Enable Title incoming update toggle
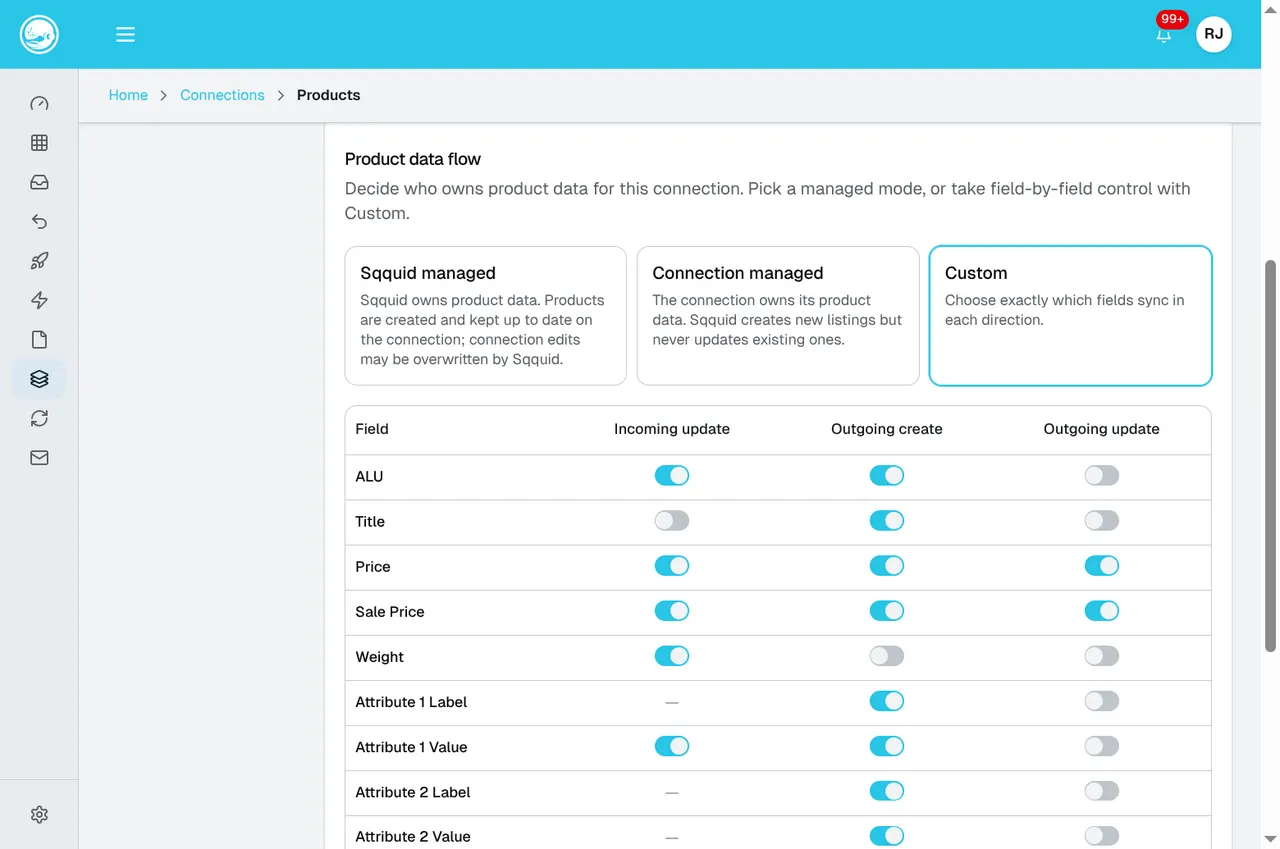 tap(672, 521)
